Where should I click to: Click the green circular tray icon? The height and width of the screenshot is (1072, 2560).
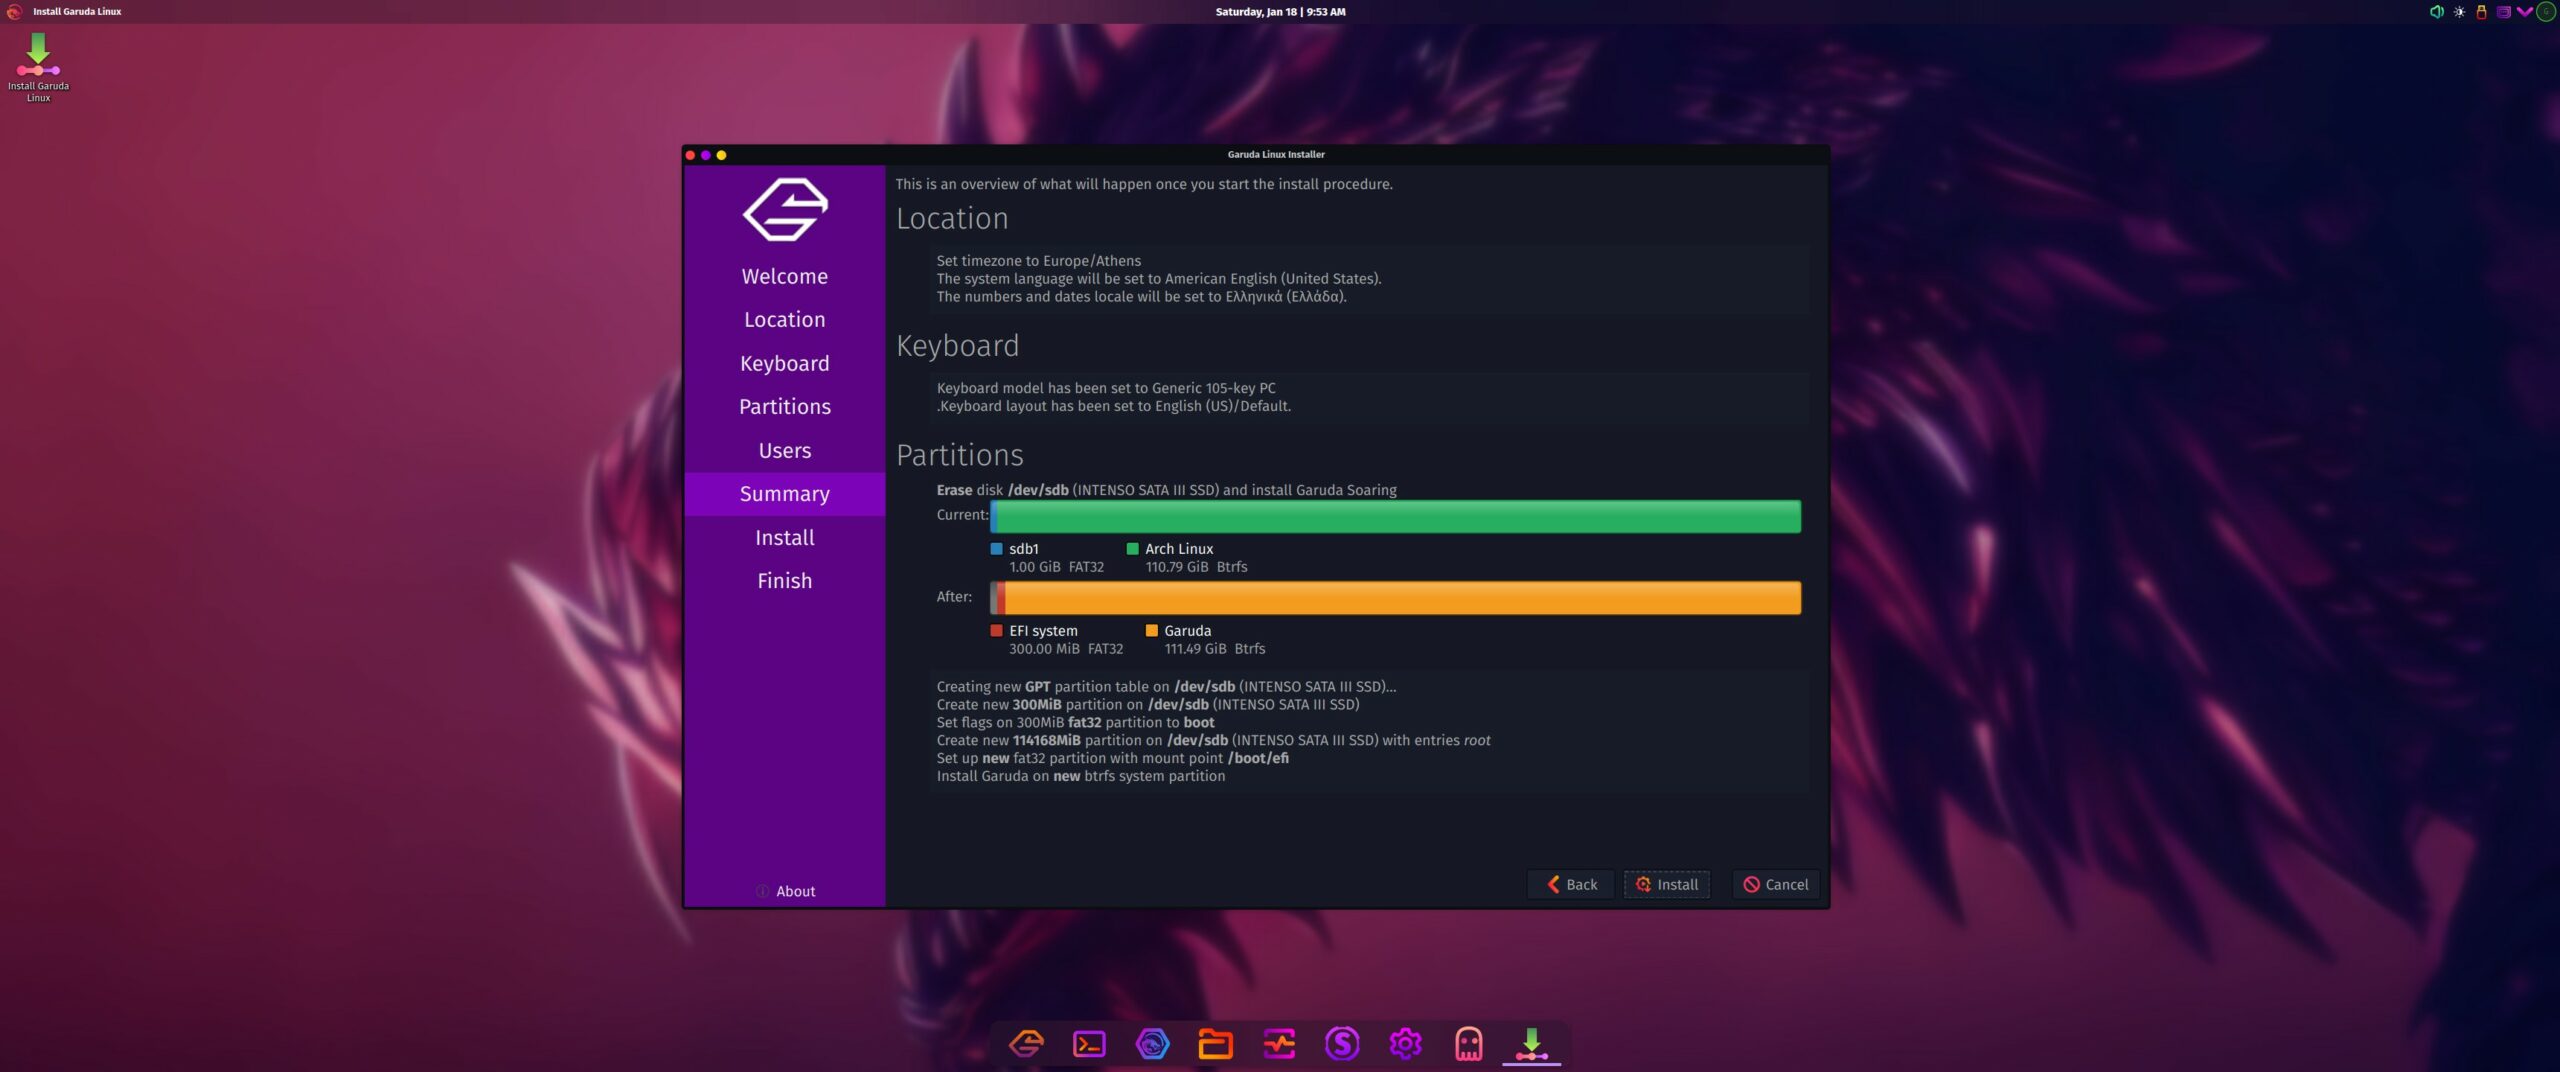point(2546,12)
